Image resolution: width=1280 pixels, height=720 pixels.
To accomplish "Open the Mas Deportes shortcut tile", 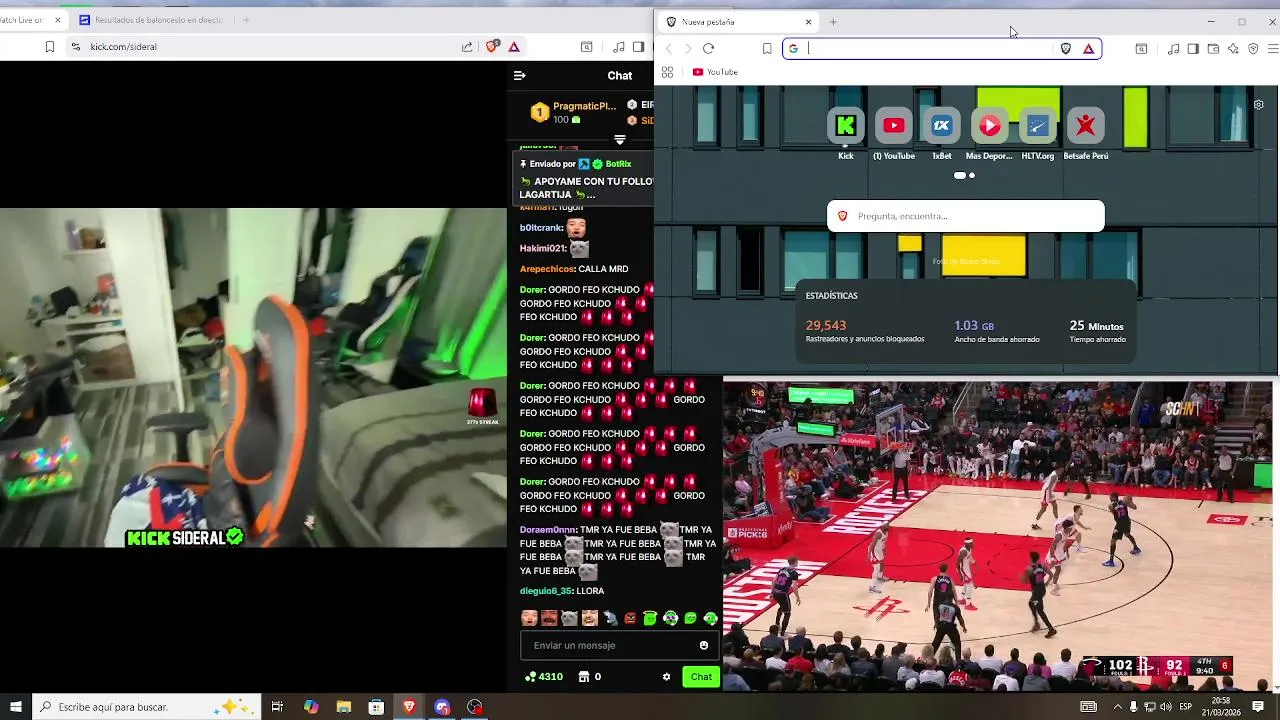I will [989, 126].
